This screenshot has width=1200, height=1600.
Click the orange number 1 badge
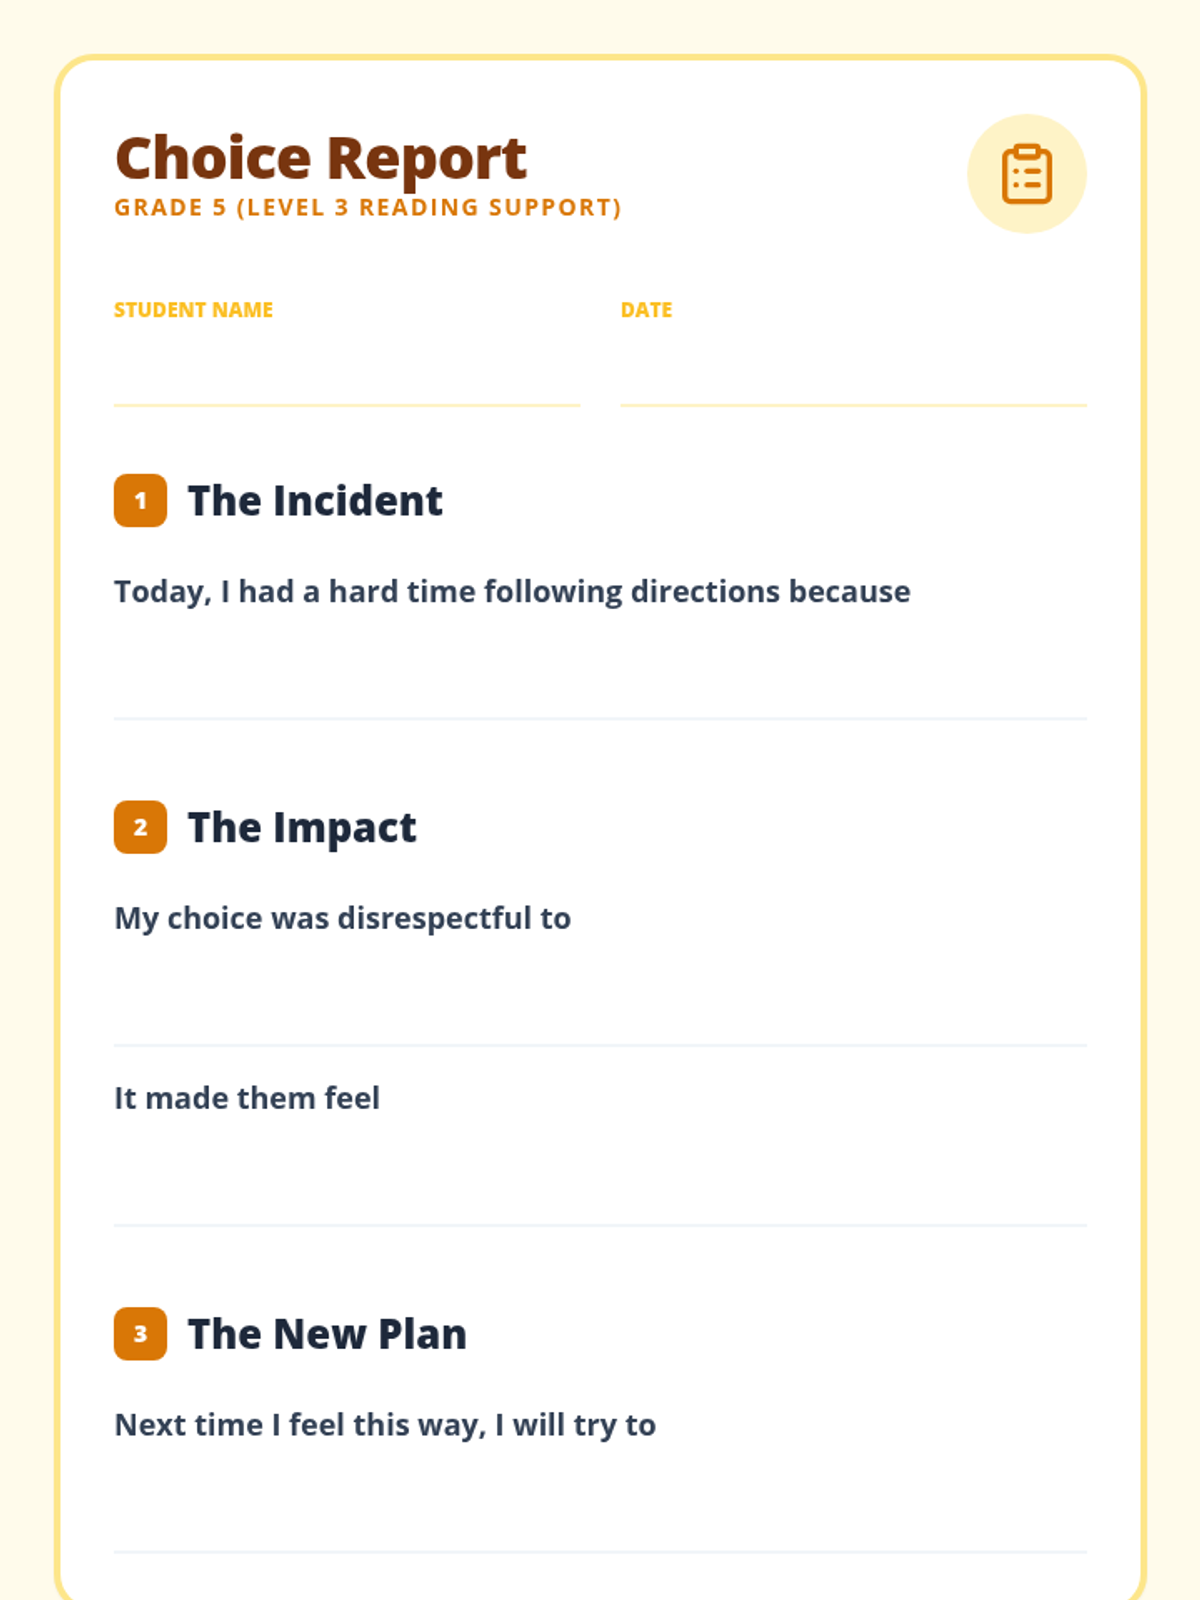pos(140,500)
